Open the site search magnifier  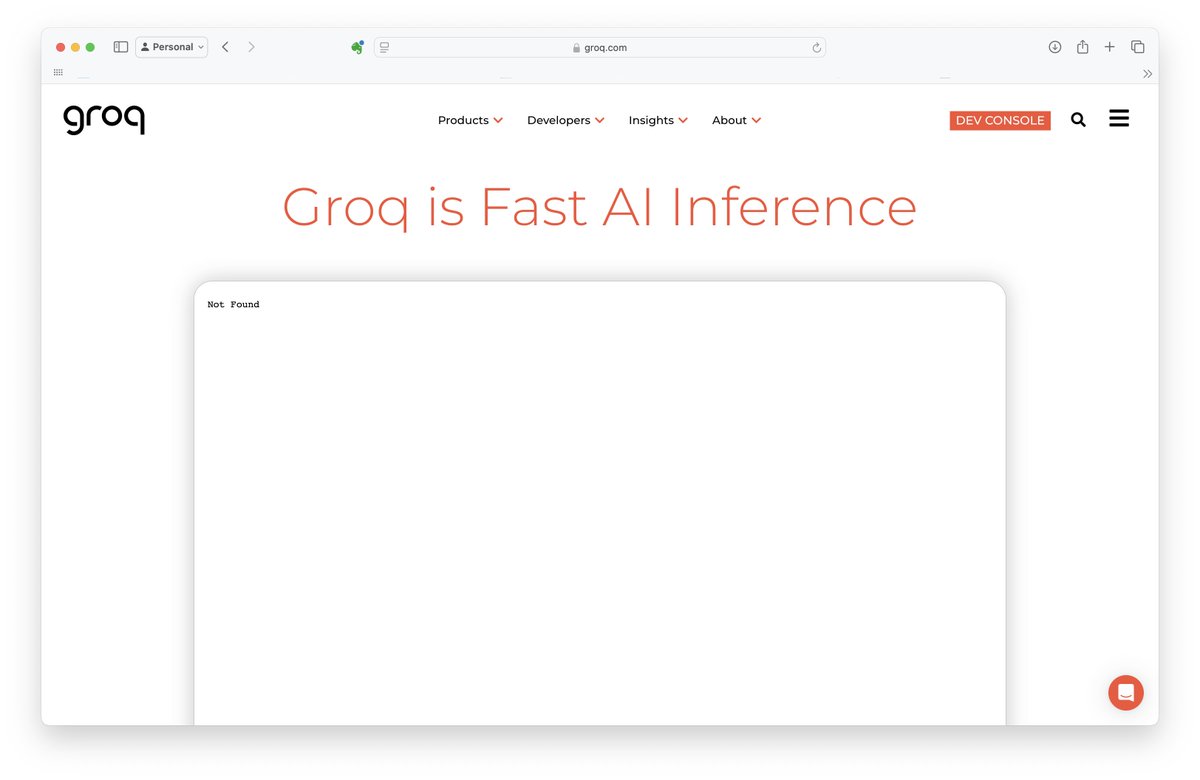(x=1078, y=120)
